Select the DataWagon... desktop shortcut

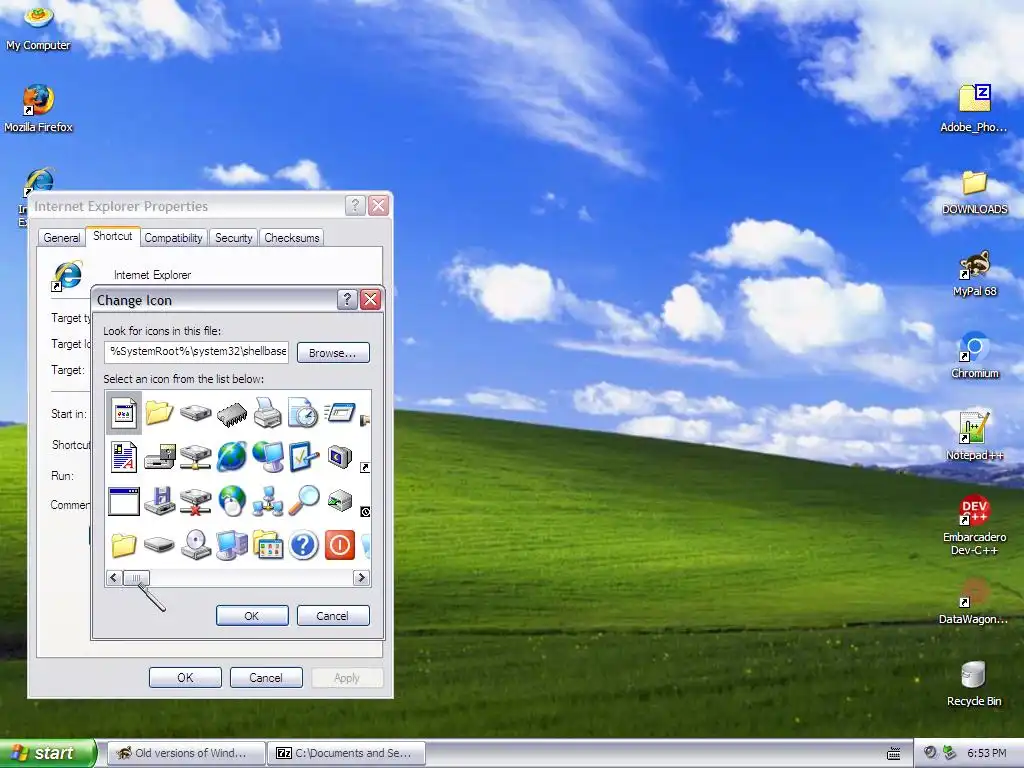pyautogui.click(x=973, y=602)
